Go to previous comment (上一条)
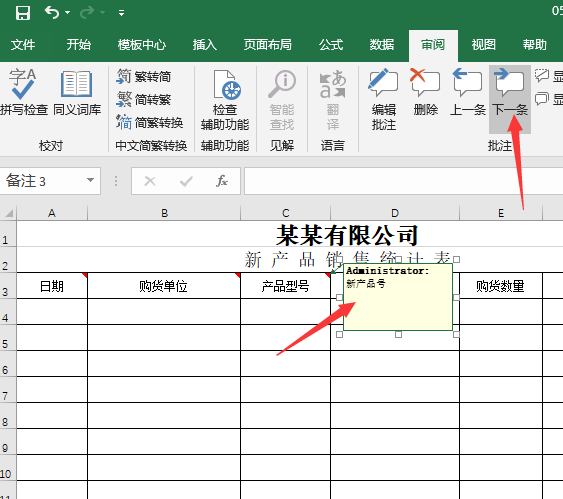The height and width of the screenshot is (499, 563). 467,92
